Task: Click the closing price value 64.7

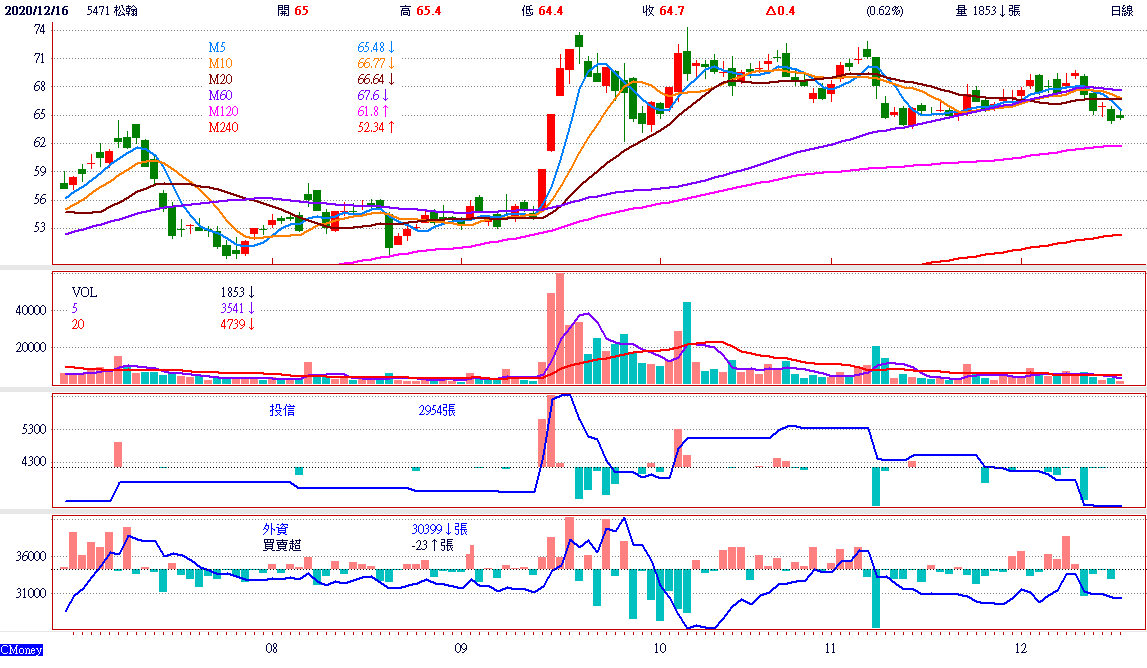Action: tap(672, 11)
